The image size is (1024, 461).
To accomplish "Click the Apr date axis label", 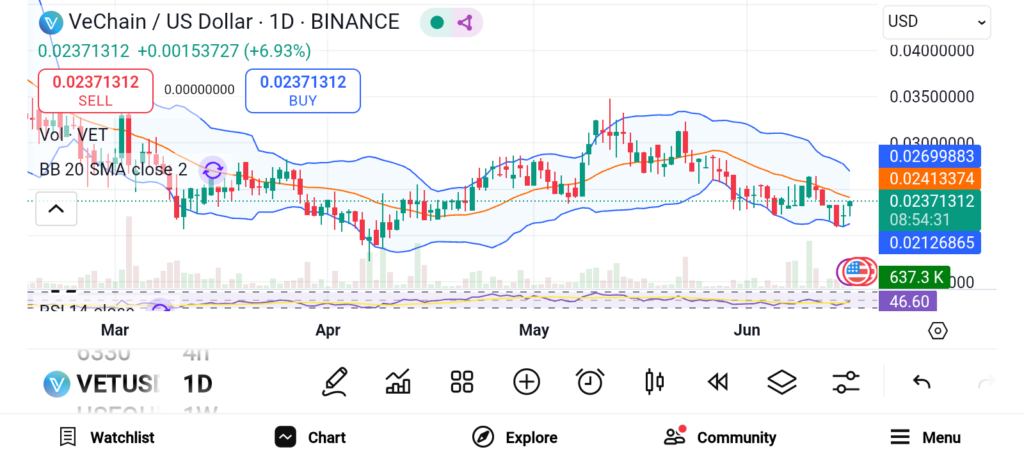I will (x=328, y=330).
